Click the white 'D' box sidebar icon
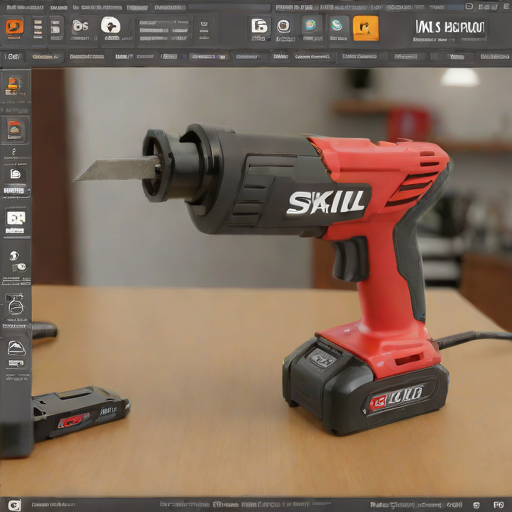This screenshot has height=512, width=512. point(16,219)
